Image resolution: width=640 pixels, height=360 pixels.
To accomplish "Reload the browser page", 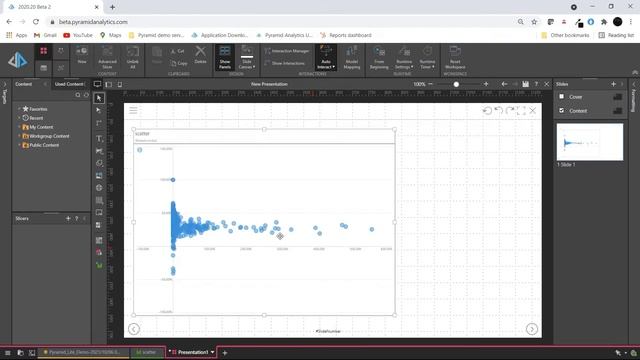I will (36, 22).
